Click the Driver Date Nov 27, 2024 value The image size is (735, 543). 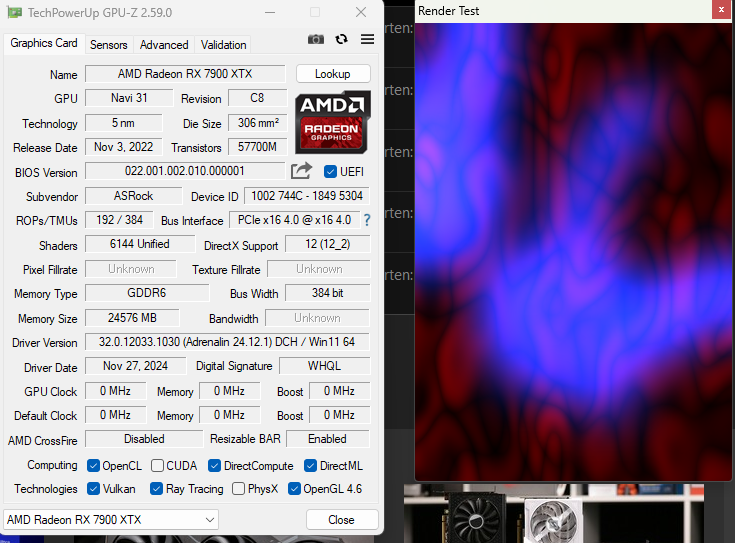click(135, 366)
